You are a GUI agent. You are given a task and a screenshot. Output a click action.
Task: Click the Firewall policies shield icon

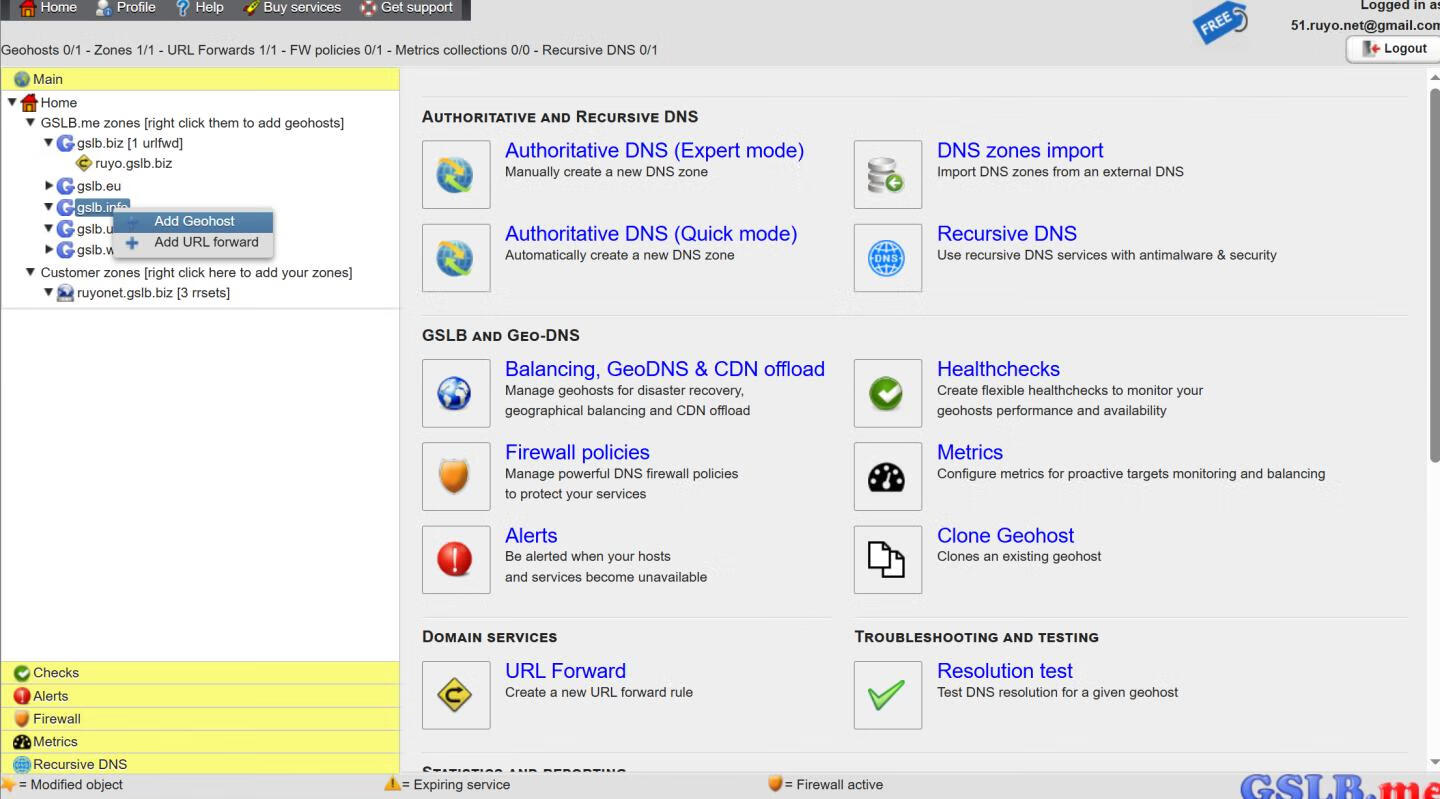tap(456, 476)
